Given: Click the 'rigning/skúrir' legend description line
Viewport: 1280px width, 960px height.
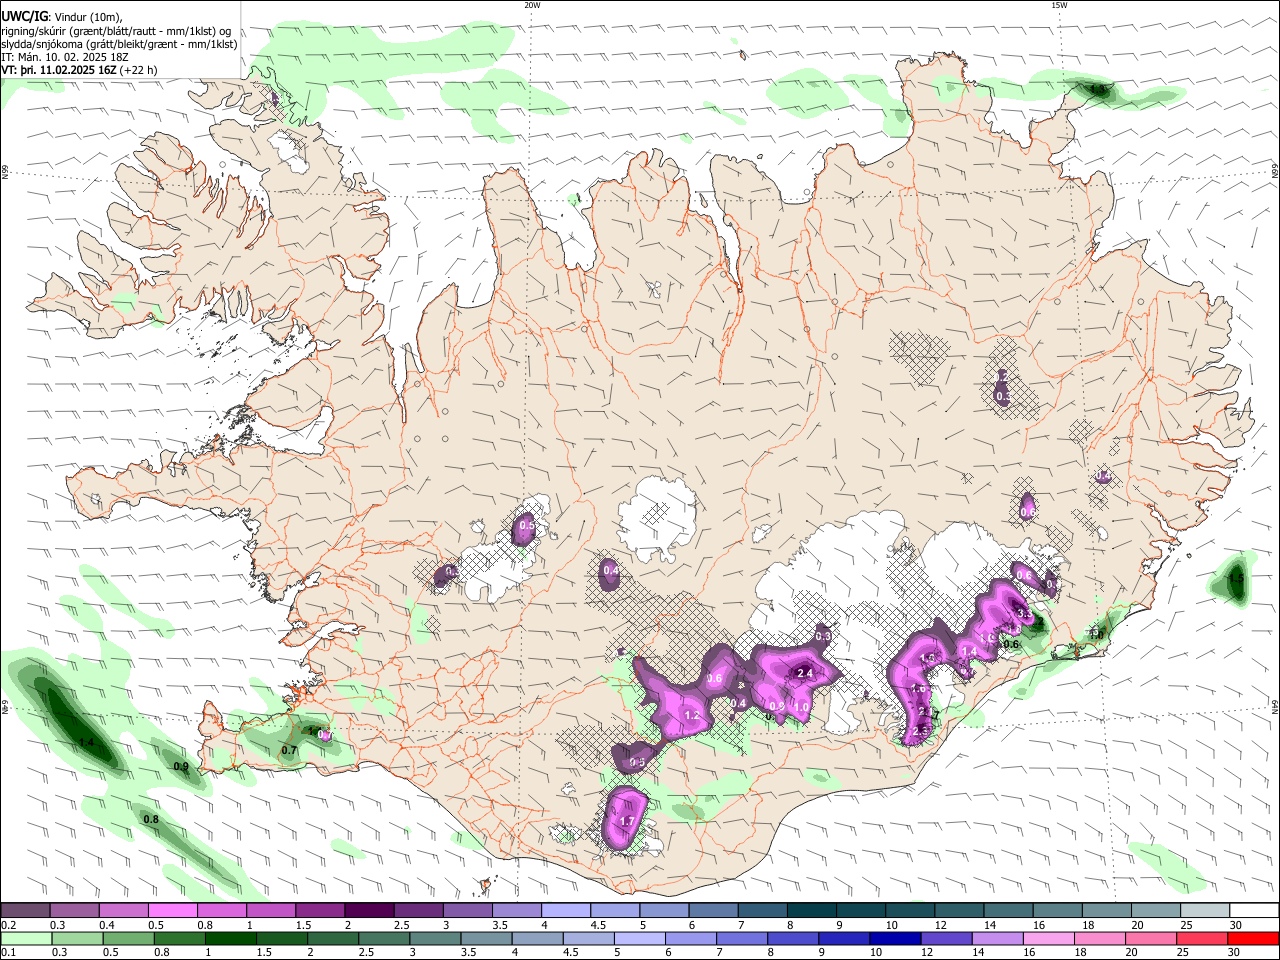Looking at the screenshot, I should [116, 30].
